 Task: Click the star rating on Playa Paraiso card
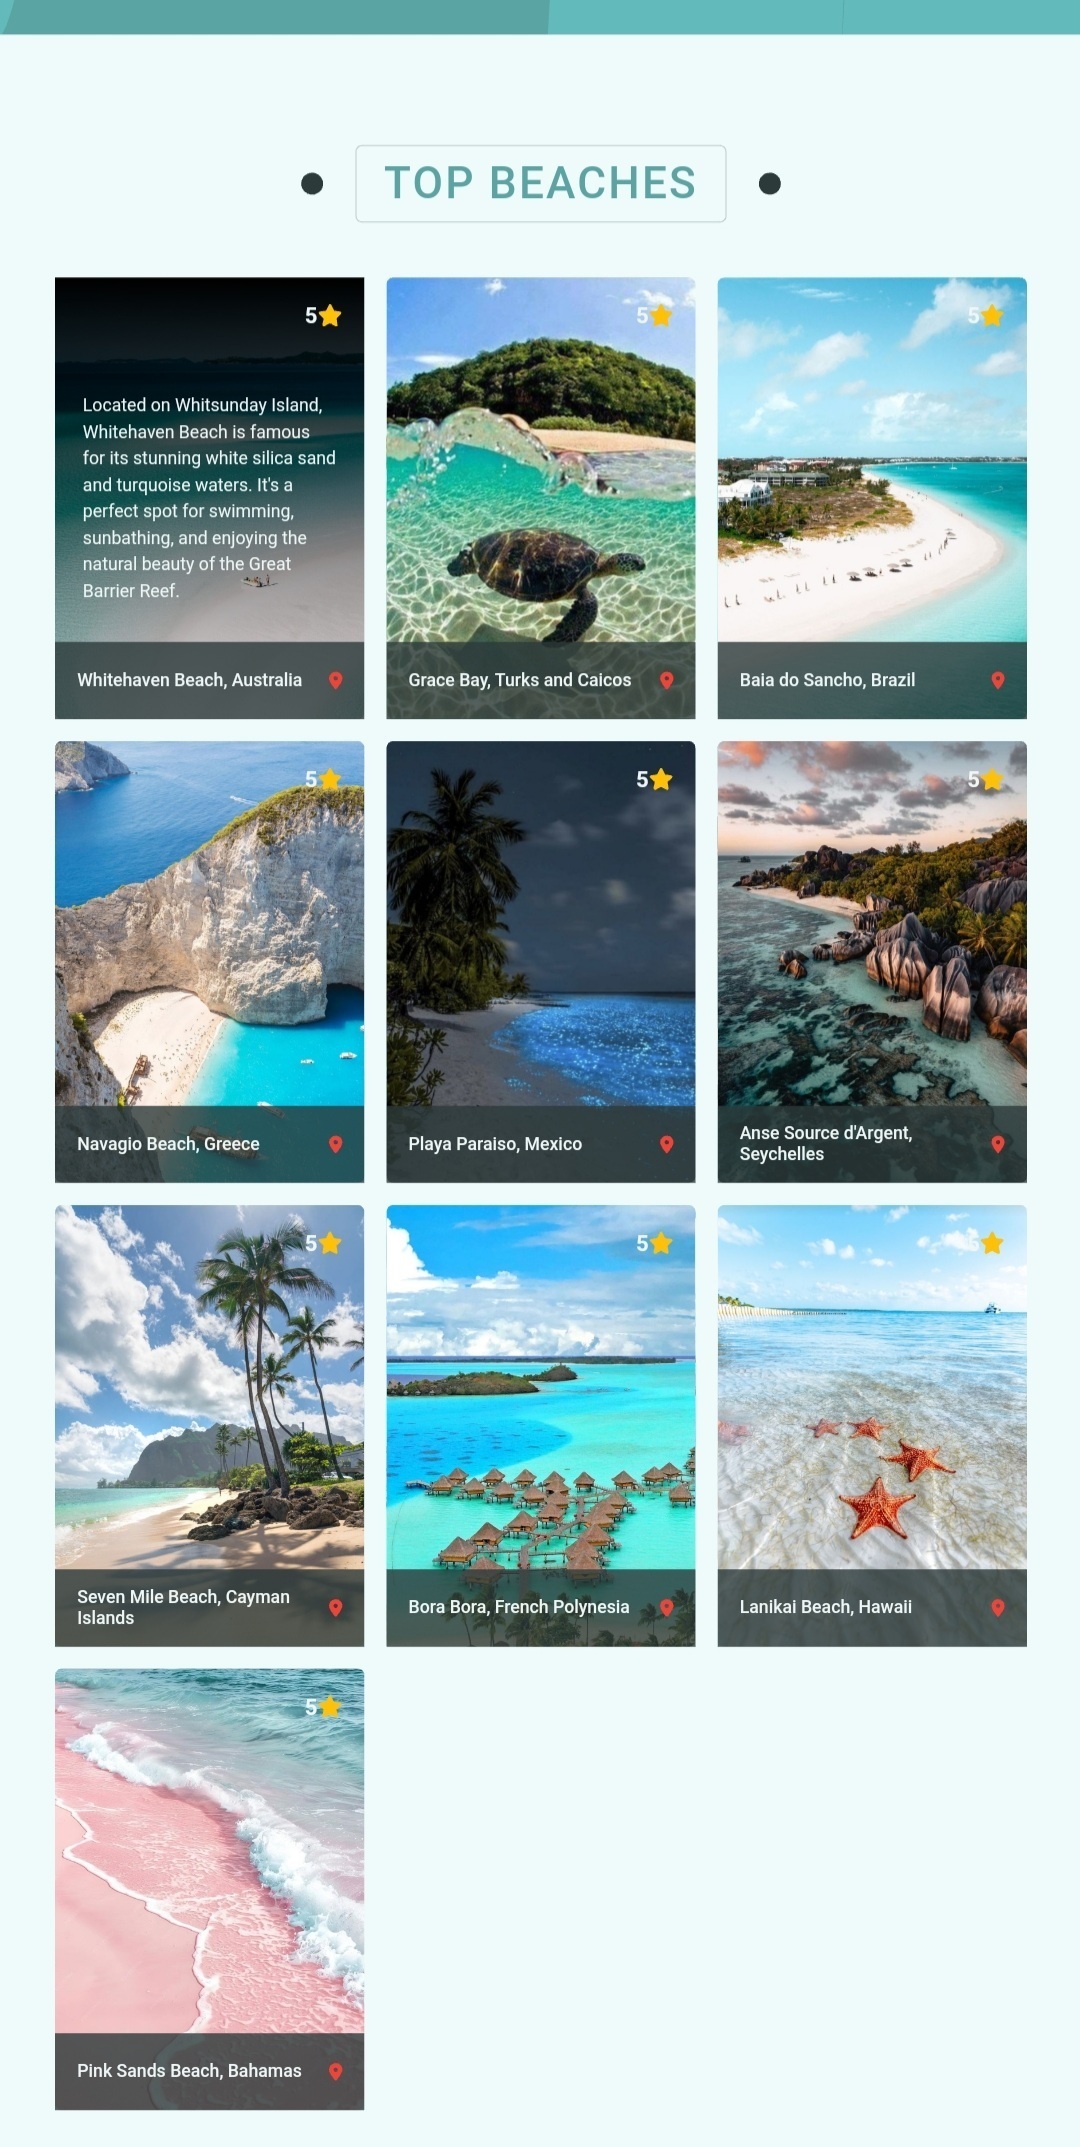coord(654,779)
